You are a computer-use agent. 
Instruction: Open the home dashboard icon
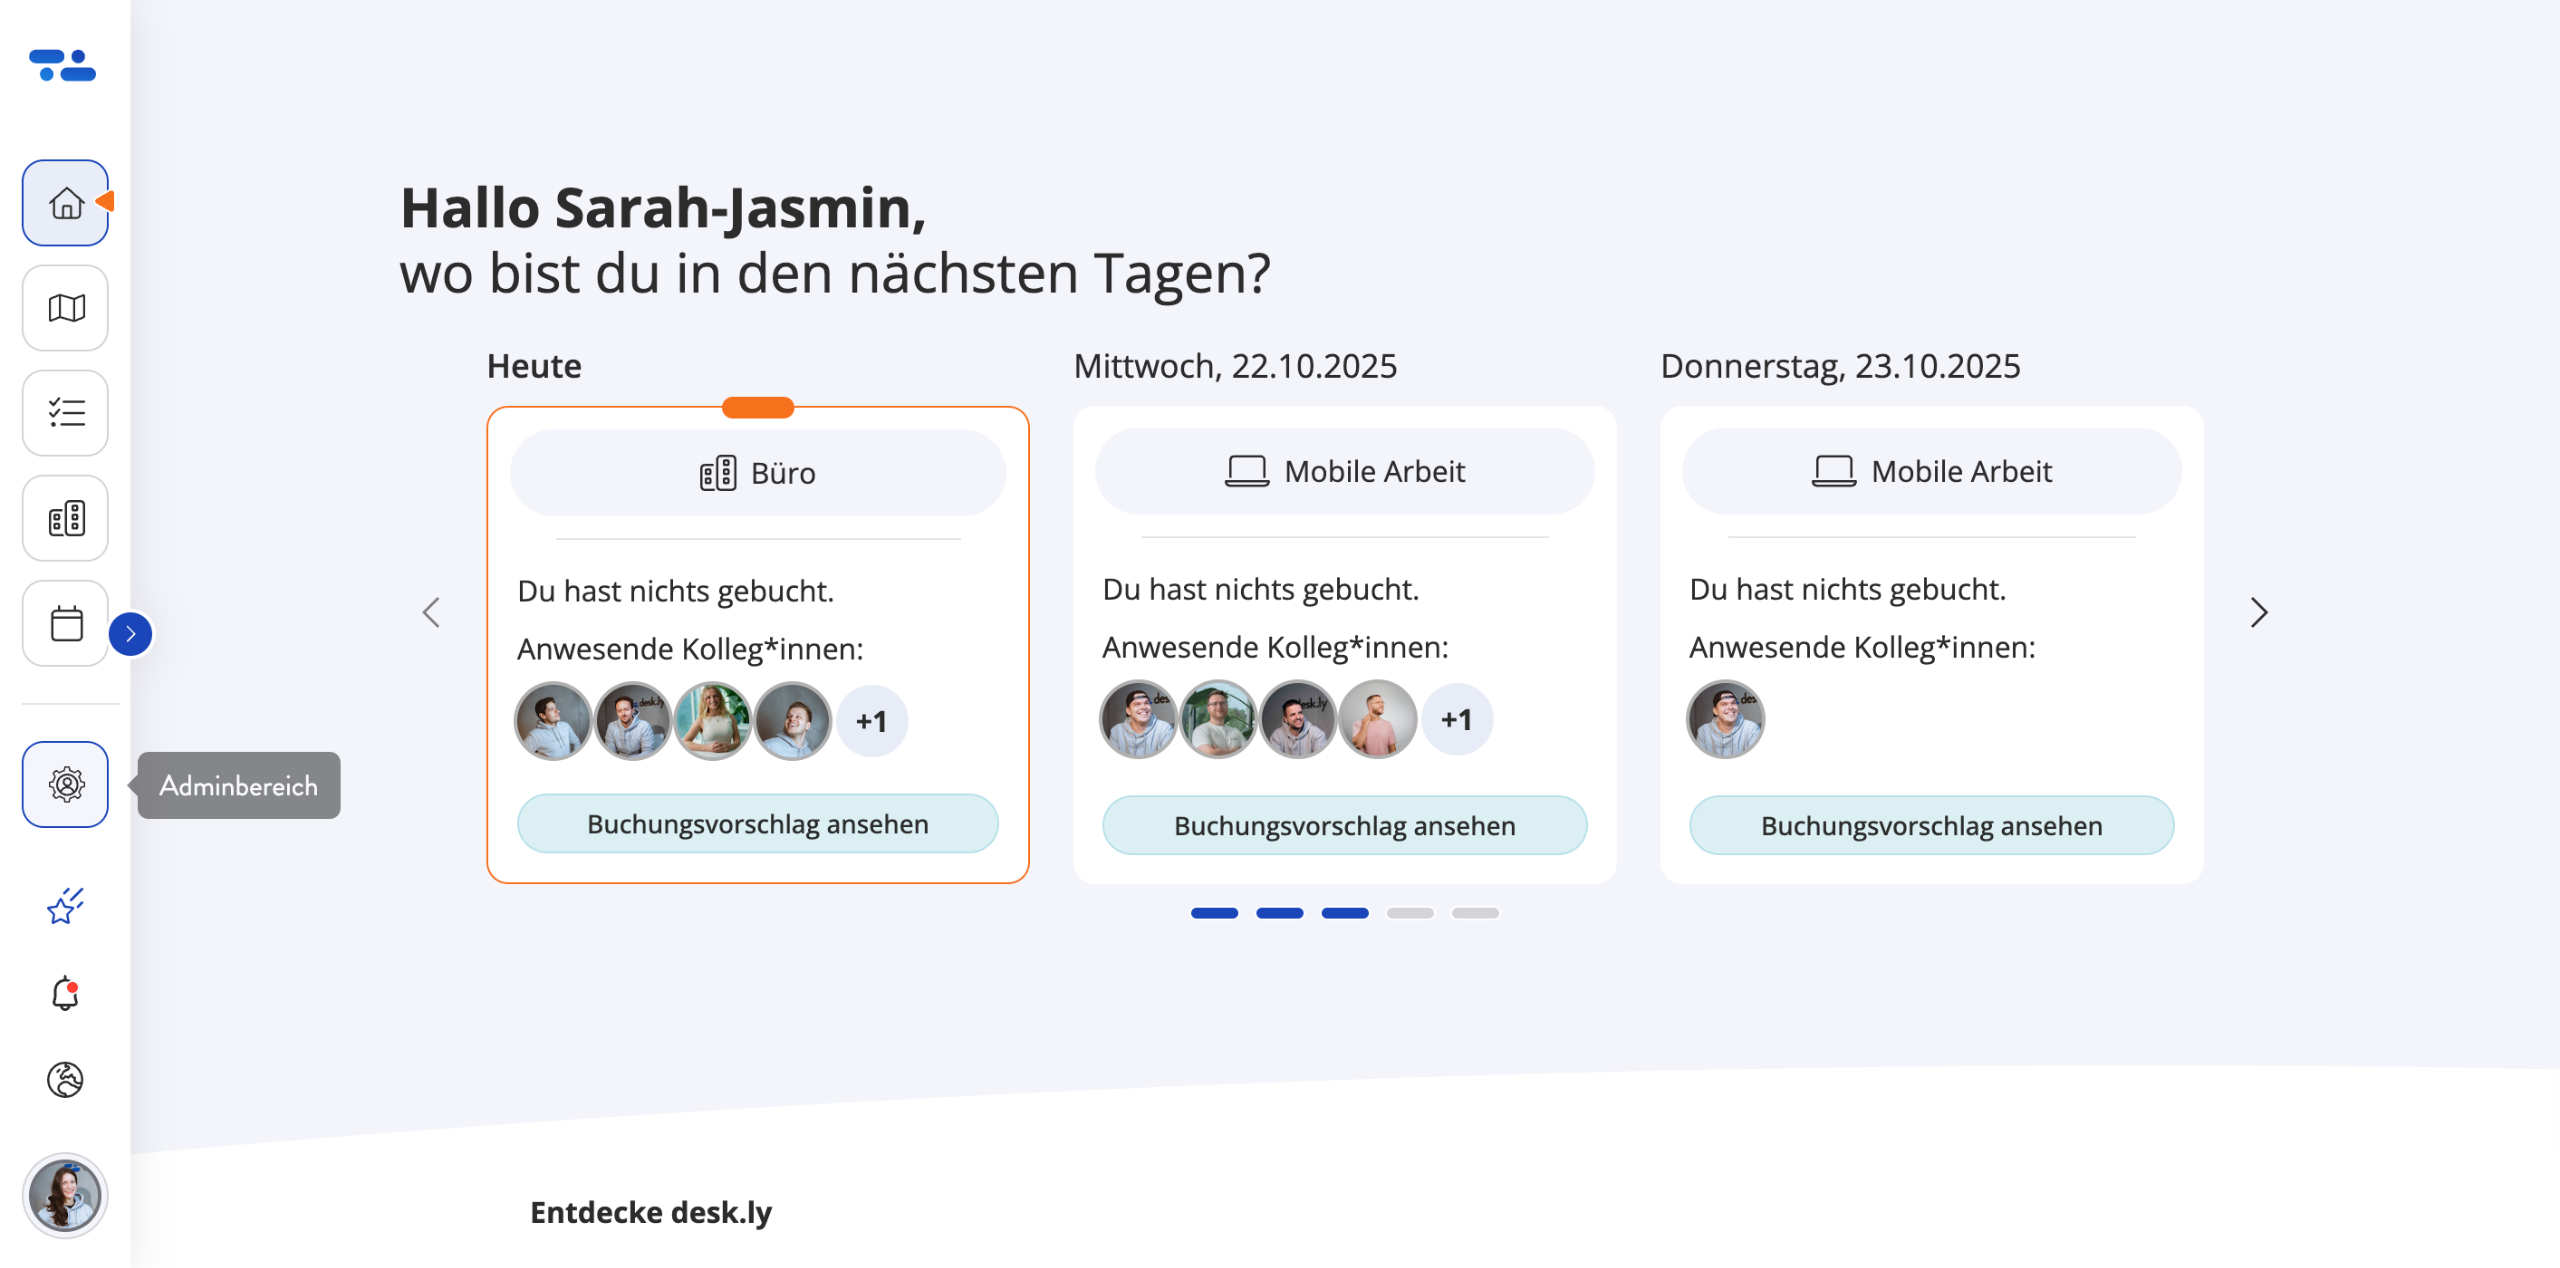tap(66, 203)
